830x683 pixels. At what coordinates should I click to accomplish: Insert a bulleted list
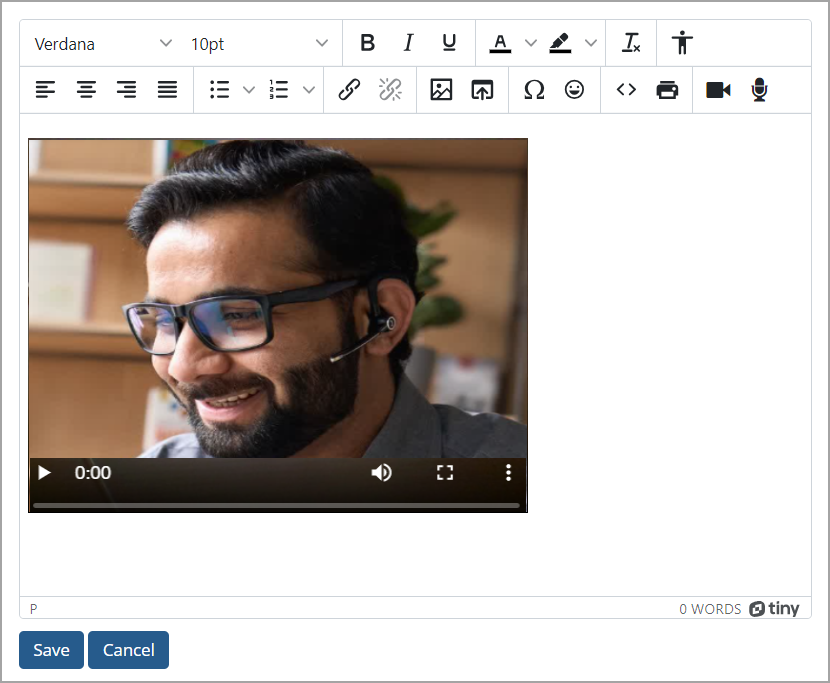220,89
